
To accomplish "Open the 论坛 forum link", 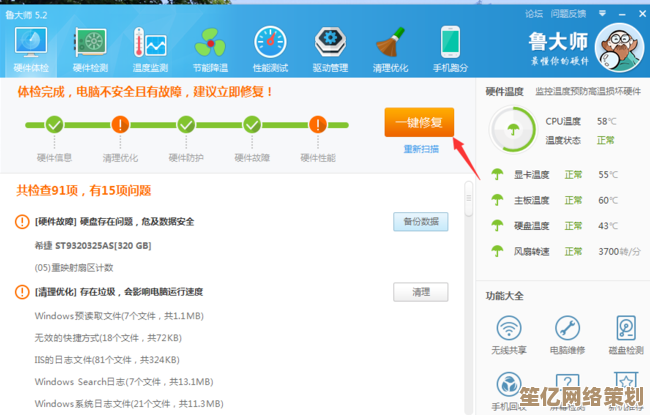I will (534, 13).
